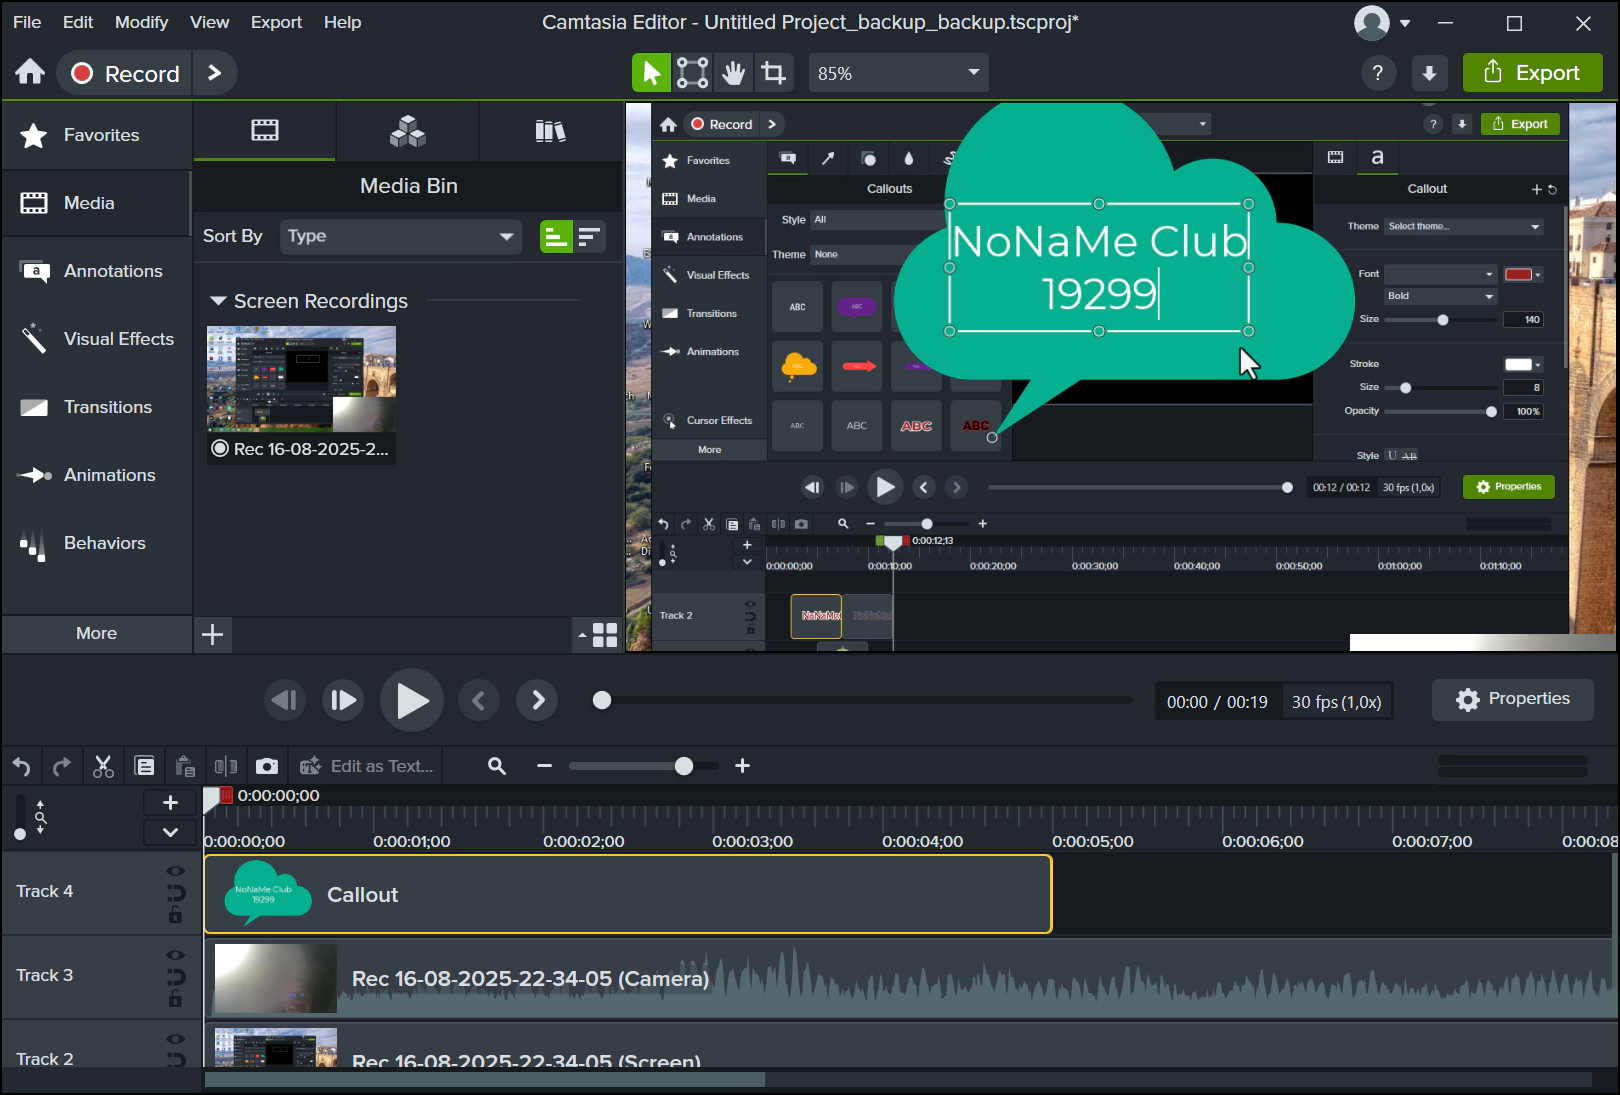Screen dimensions: 1620x1095
Task: Jump to the next marker
Action: 538,700
